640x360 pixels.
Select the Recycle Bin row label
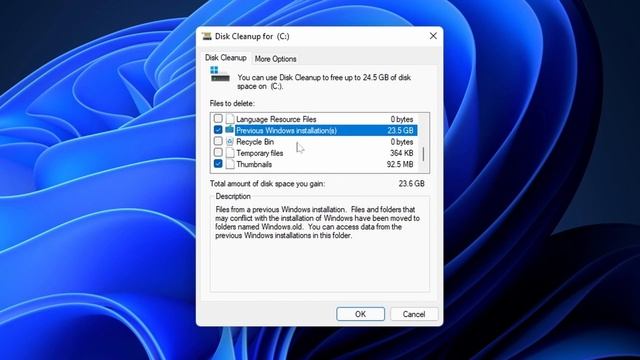(x=255, y=142)
